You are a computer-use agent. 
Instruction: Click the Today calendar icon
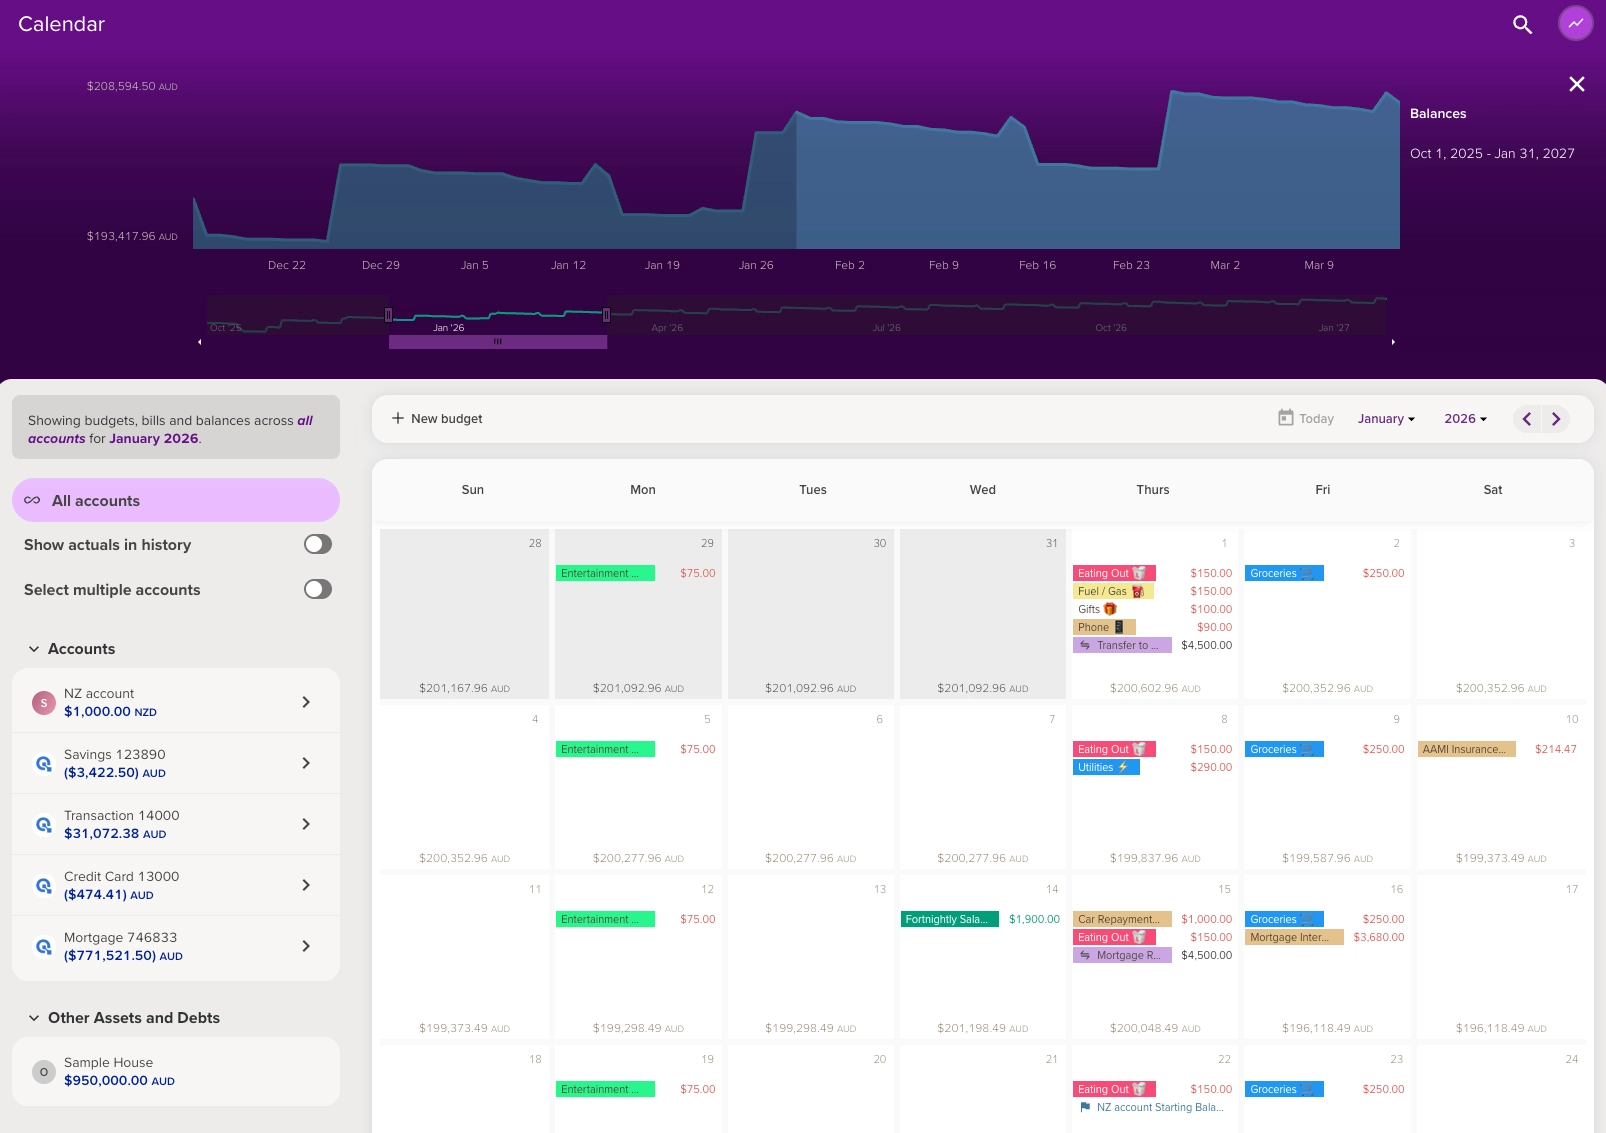(1286, 418)
